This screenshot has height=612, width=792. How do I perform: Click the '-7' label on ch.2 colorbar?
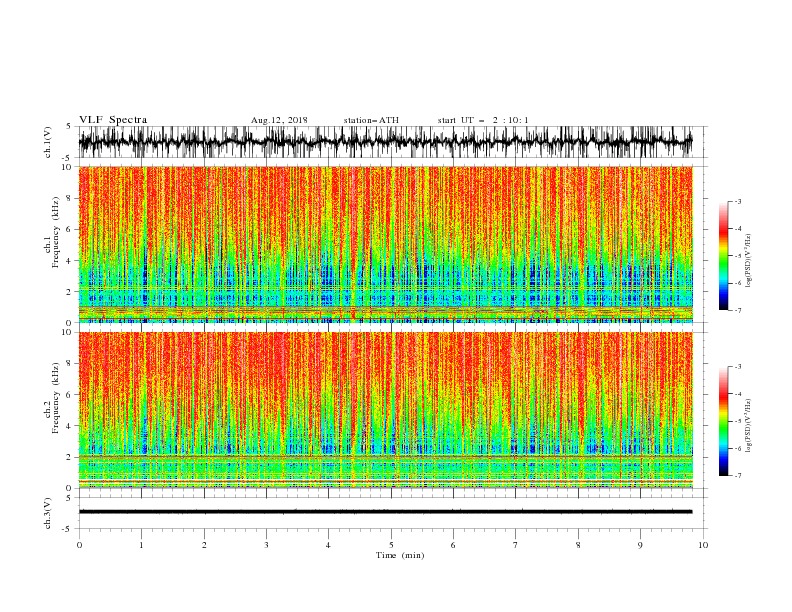pyautogui.click(x=737, y=476)
